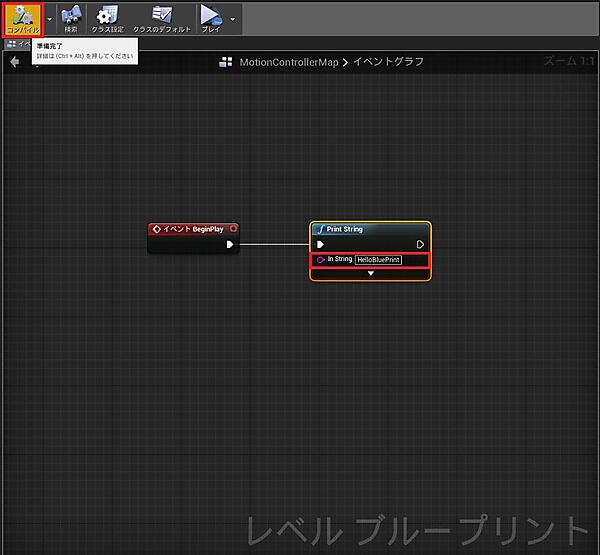Click Print String's execution input pin
This screenshot has height=555, width=600.
[320, 244]
